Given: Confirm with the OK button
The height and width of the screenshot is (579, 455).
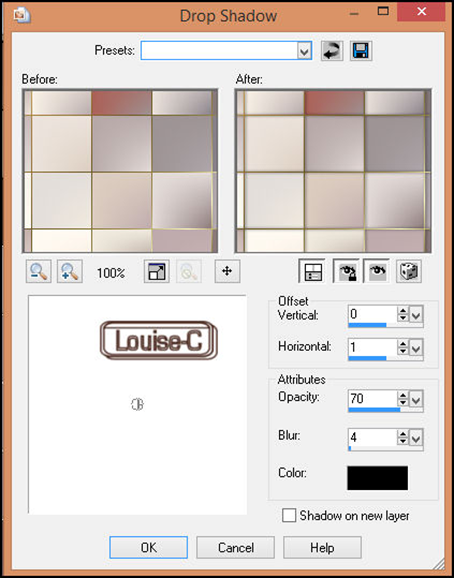Looking at the screenshot, I should (148, 547).
